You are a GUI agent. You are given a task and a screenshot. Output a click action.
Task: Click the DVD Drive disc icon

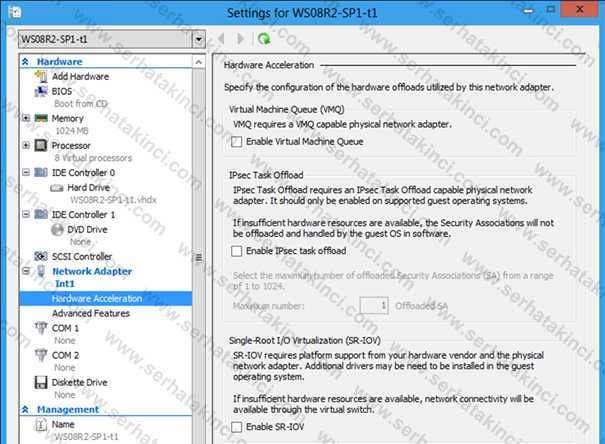[57, 230]
